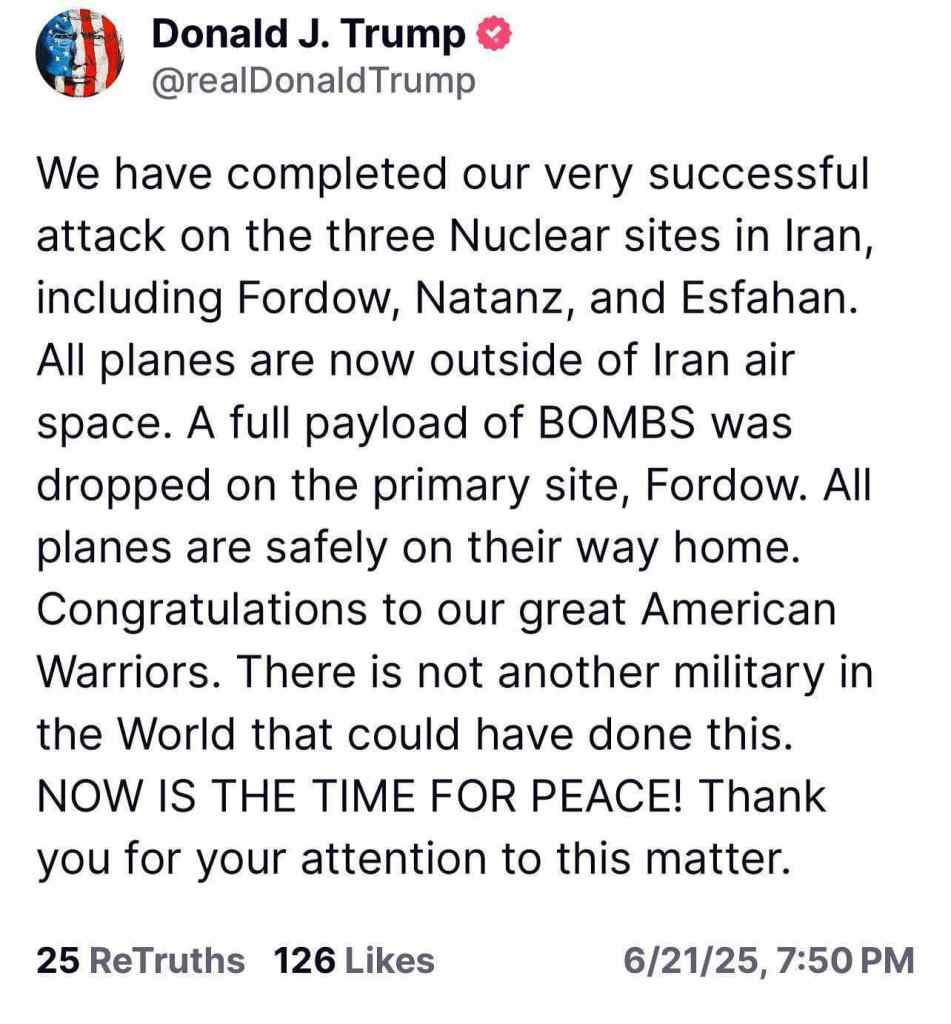This screenshot has height=1024, width=951.
Task: Click the 6/21/25, 7:50 PM timestamp
Action: pos(767,961)
